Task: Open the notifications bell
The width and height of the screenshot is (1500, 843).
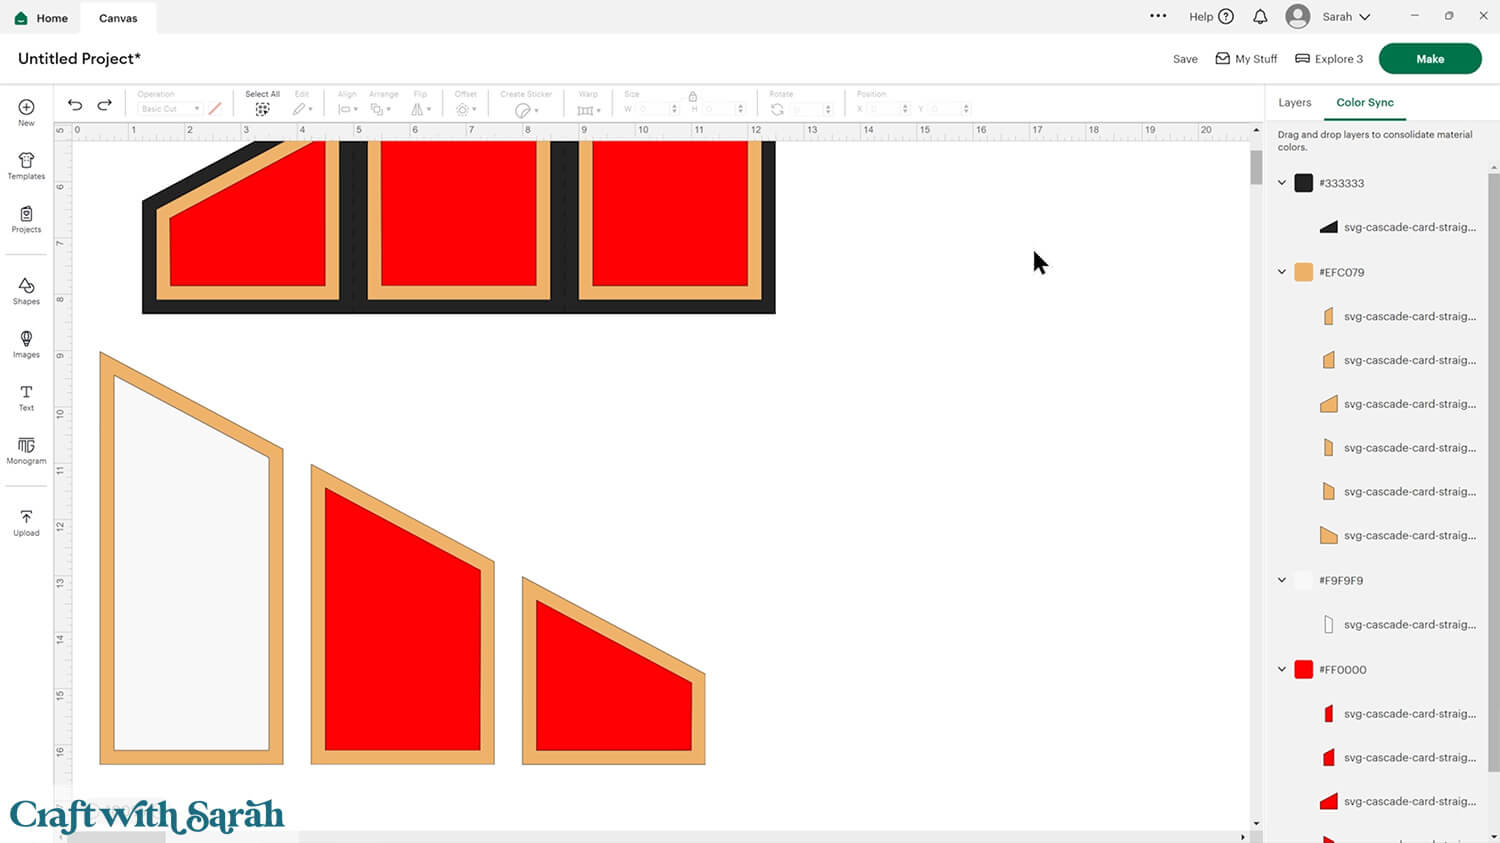Action: (x=1260, y=17)
